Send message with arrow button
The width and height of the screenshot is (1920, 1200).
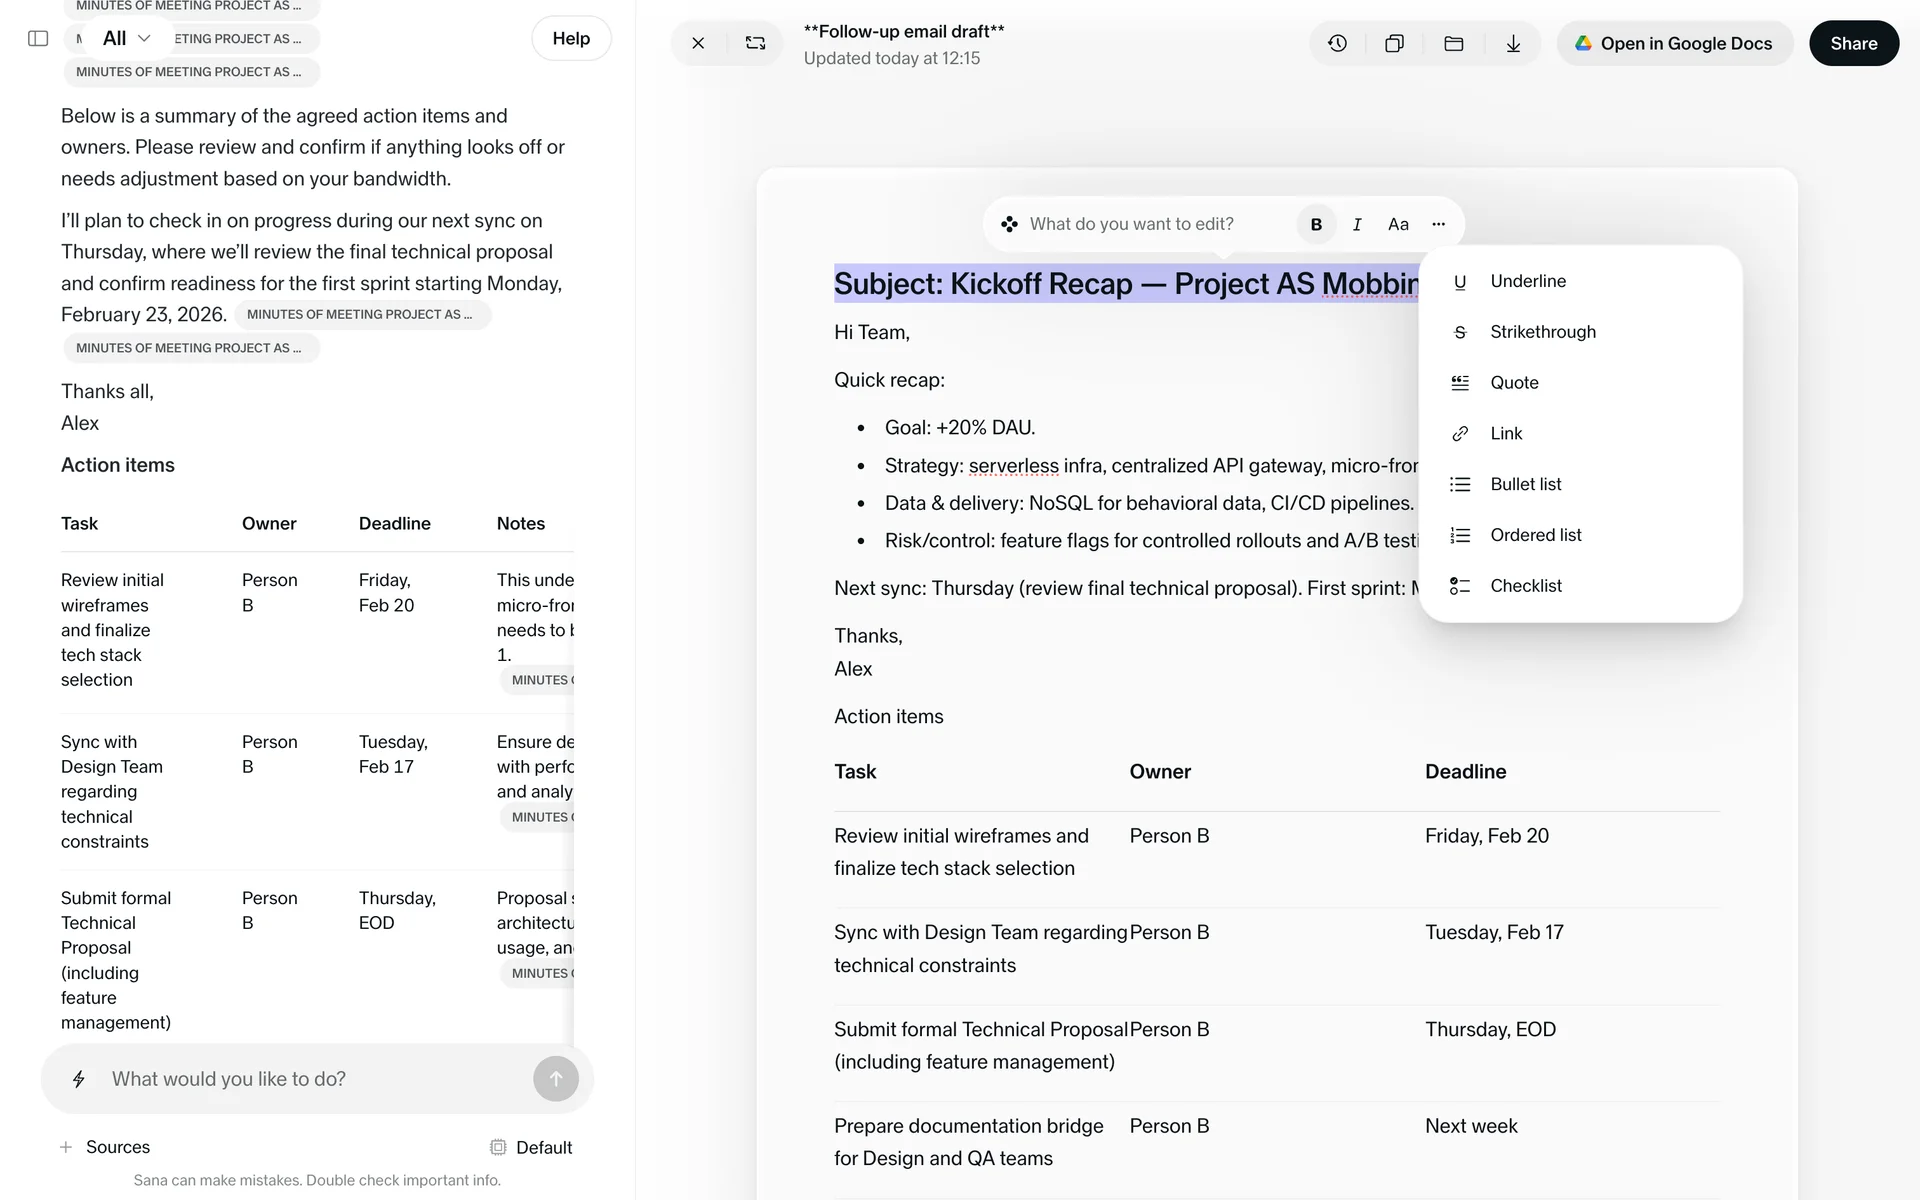(x=556, y=1079)
